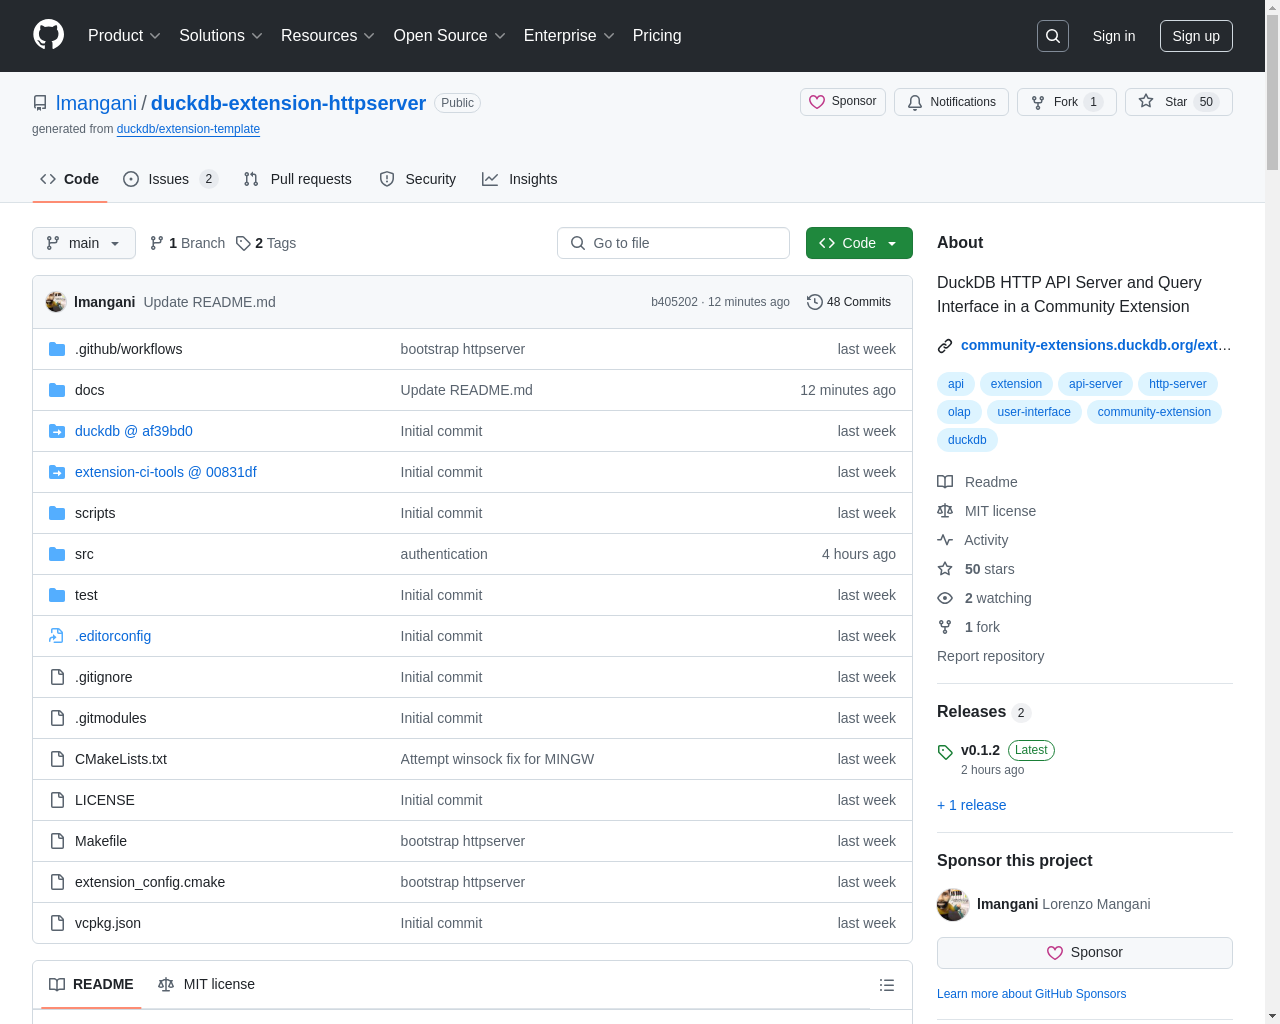Viewport: 1280px width, 1024px height.
Task: Open the main branch selector dropdown
Action: tap(84, 243)
